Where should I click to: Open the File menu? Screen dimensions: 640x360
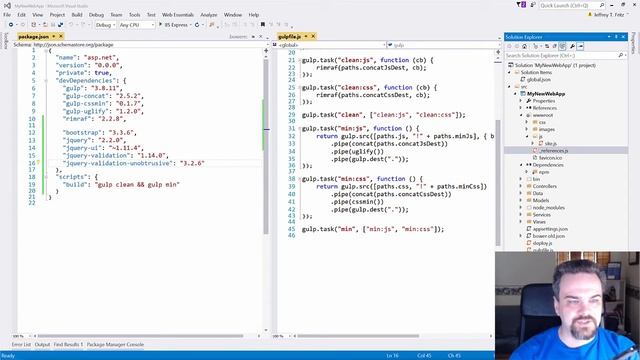tap(7, 15)
